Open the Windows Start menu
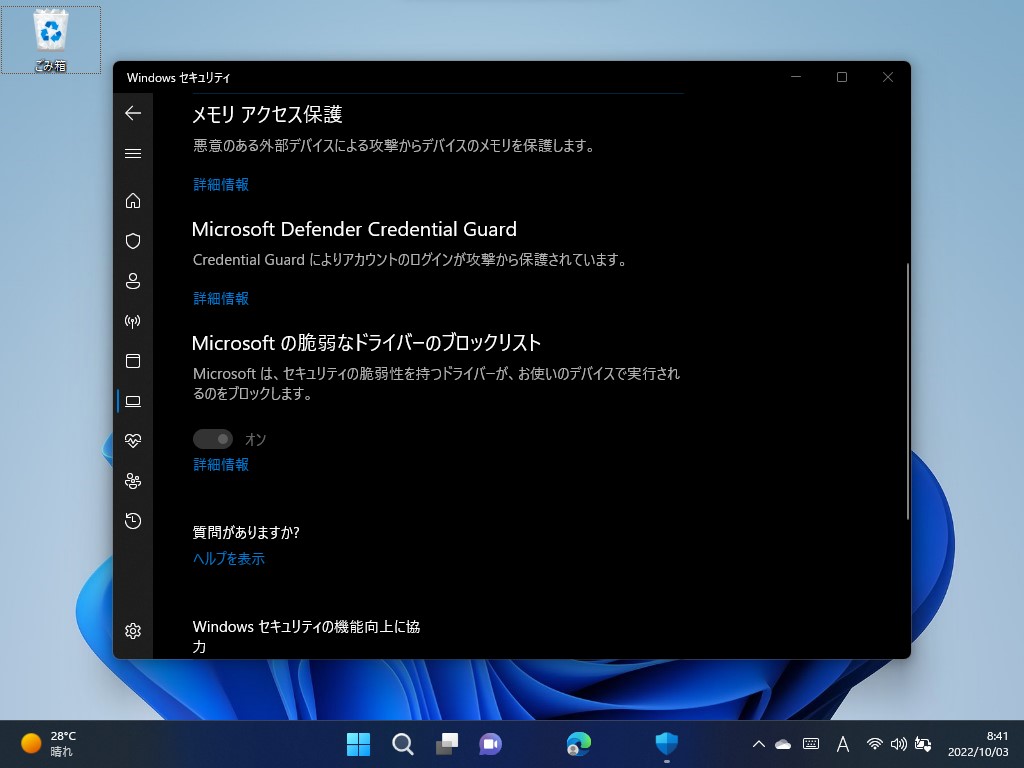The width and height of the screenshot is (1024, 768). coord(358,744)
